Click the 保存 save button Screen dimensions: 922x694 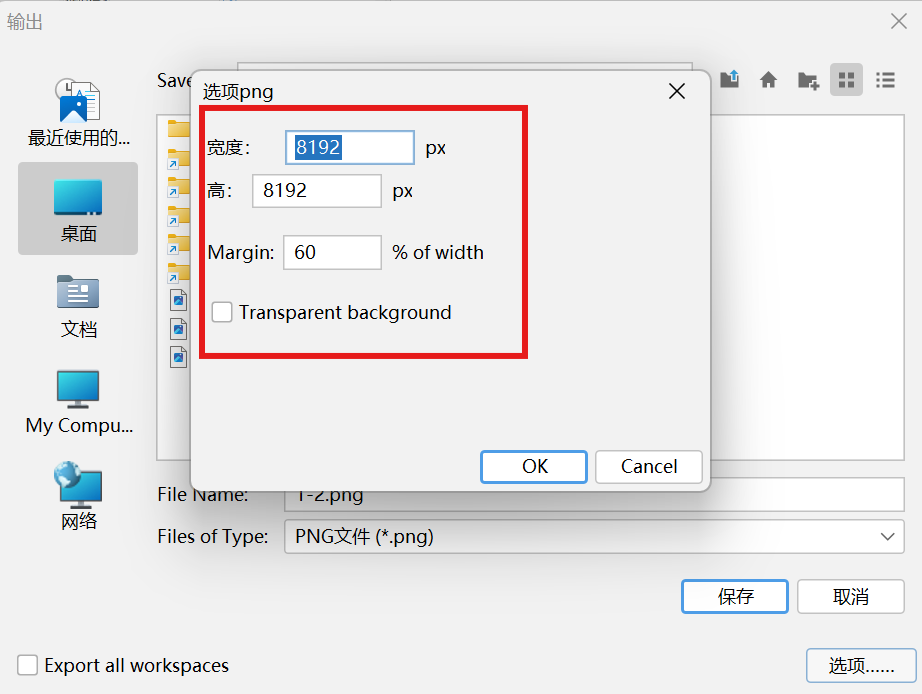pos(735,596)
